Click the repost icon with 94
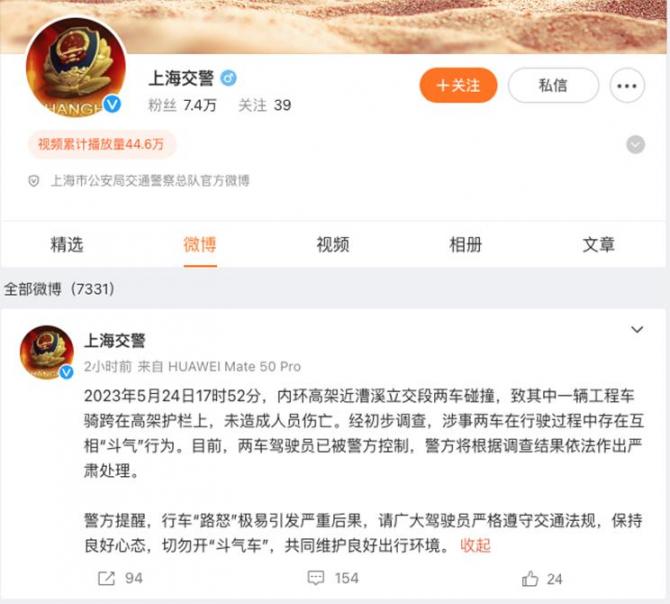Image resolution: width=670 pixels, height=604 pixels. (106, 578)
